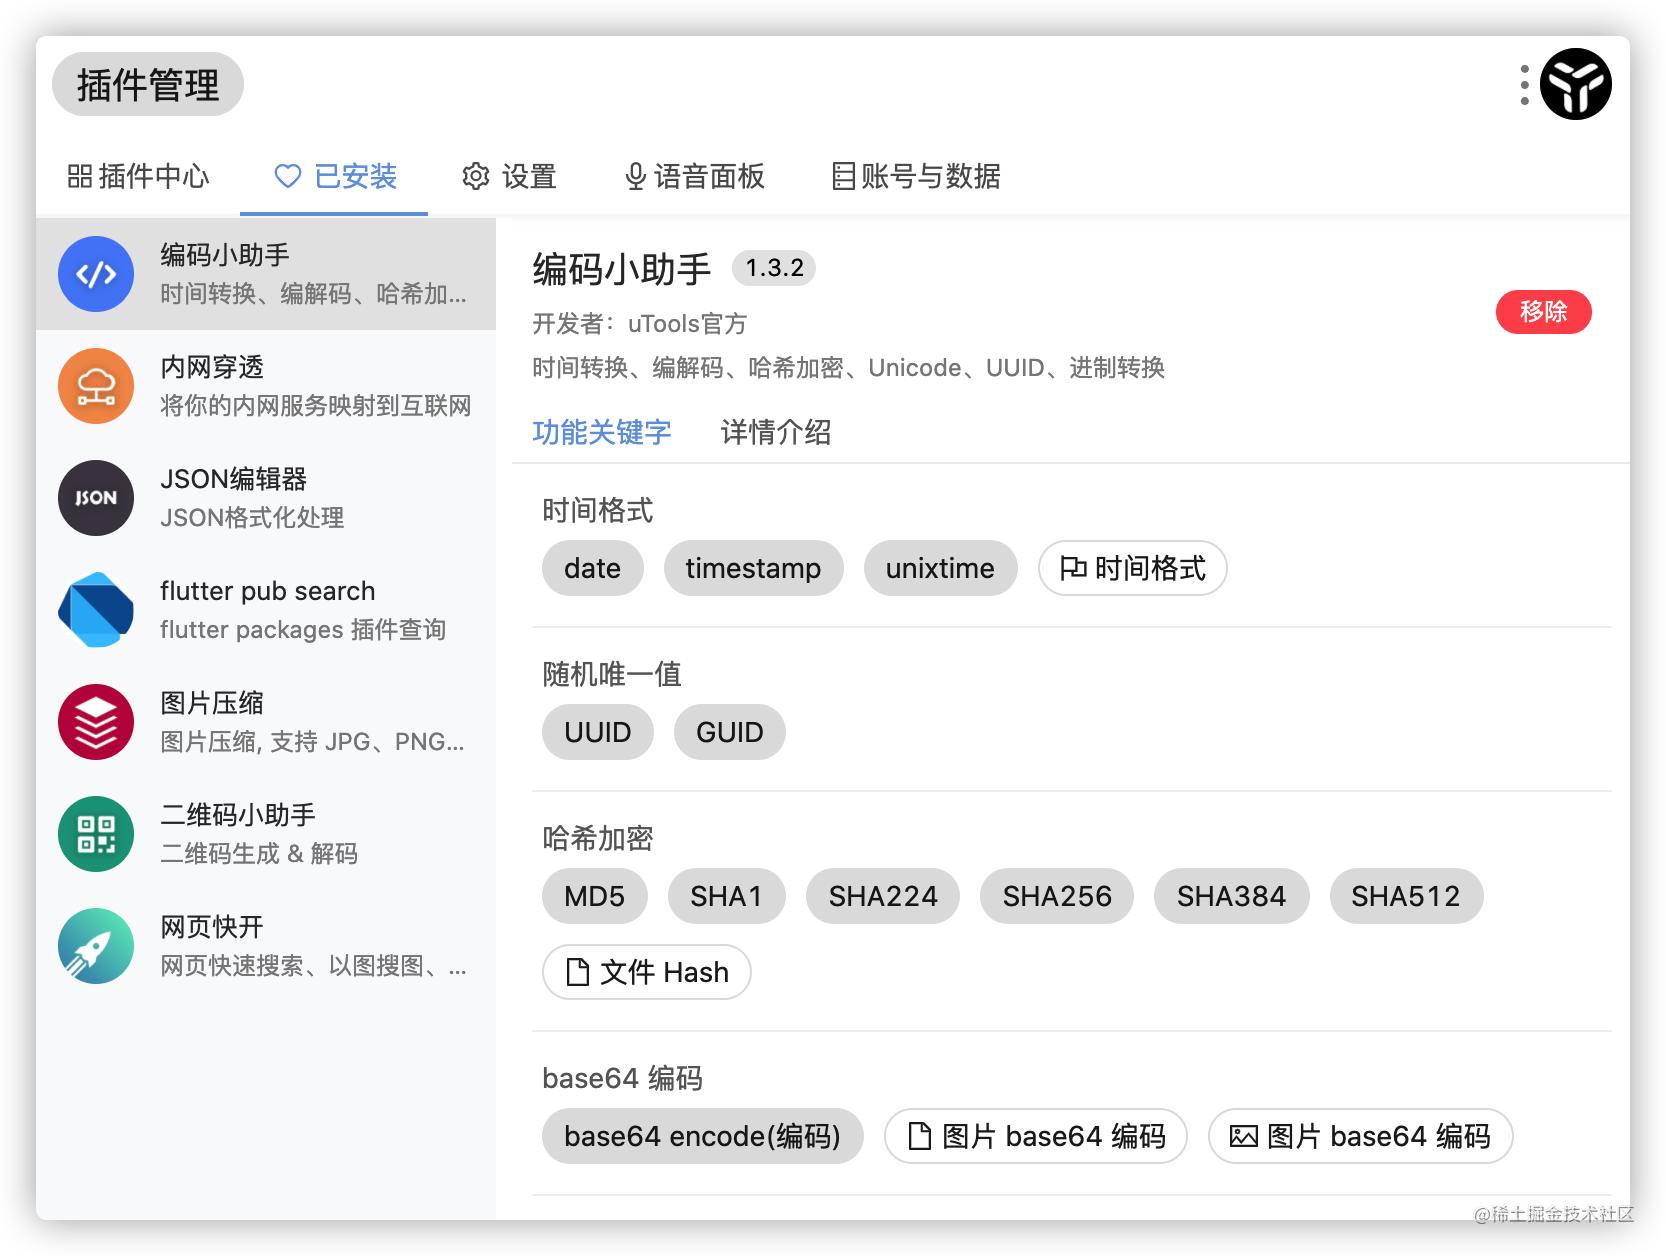
Task: Select 内网穿透 plugin title in the list
Action: point(212,367)
